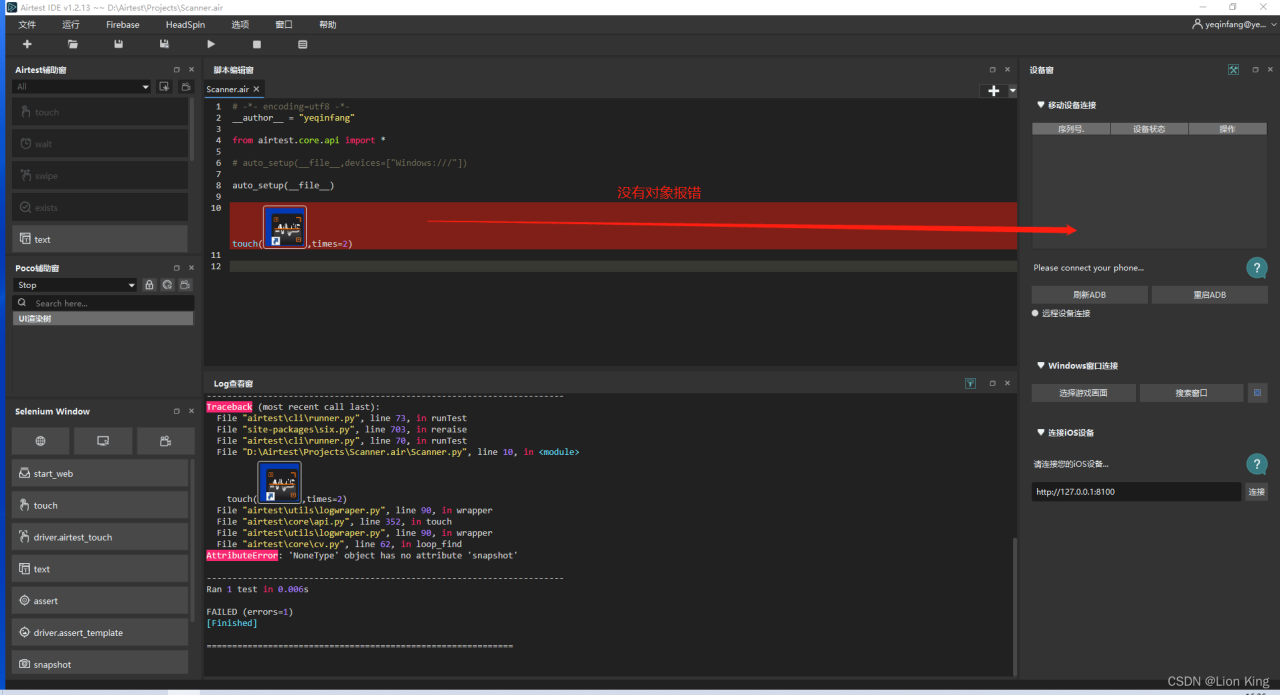Click the 搜索窗口 button

(1191, 393)
